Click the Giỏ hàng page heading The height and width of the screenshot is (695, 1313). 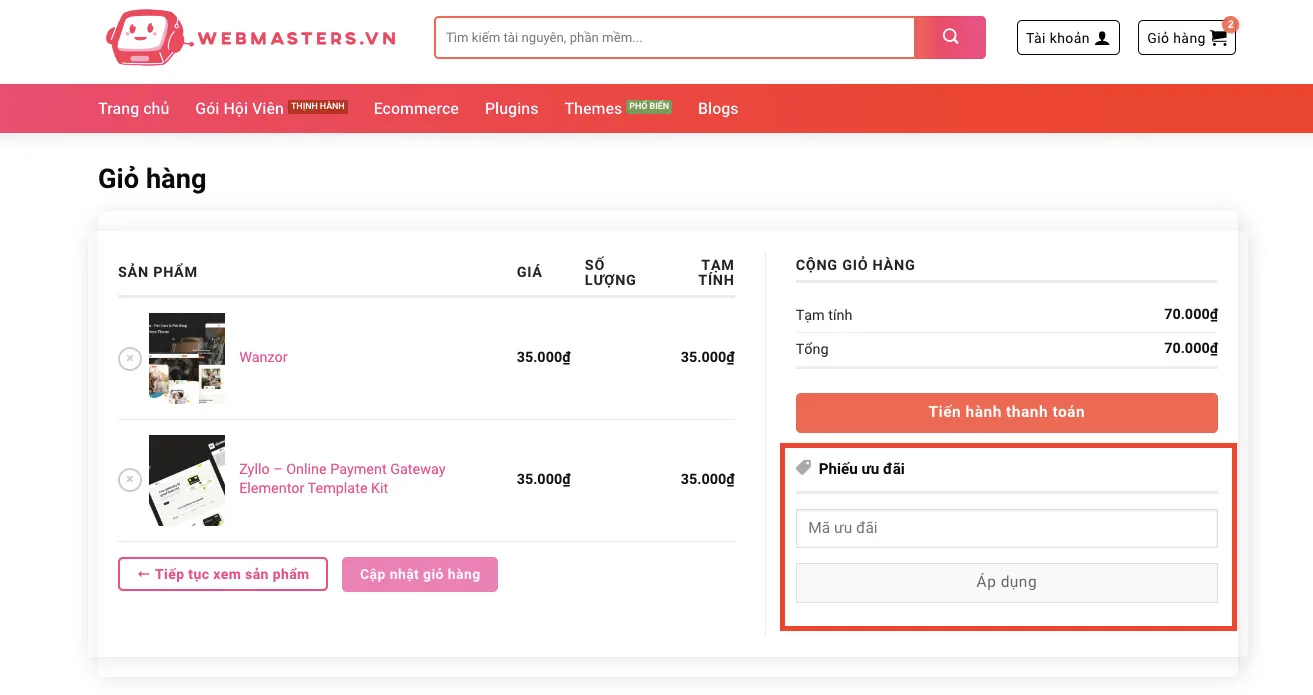[x=152, y=179]
